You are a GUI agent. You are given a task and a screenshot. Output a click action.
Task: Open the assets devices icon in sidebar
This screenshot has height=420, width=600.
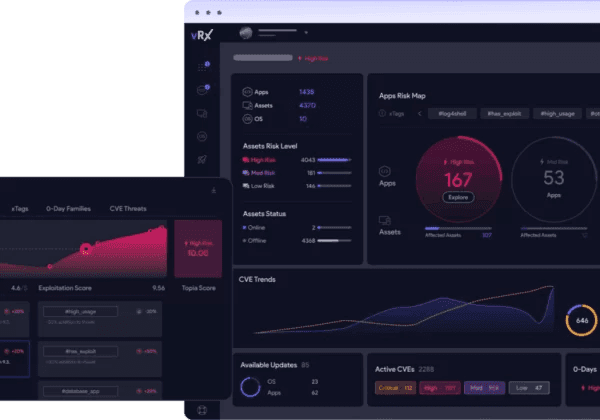pos(202,113)
